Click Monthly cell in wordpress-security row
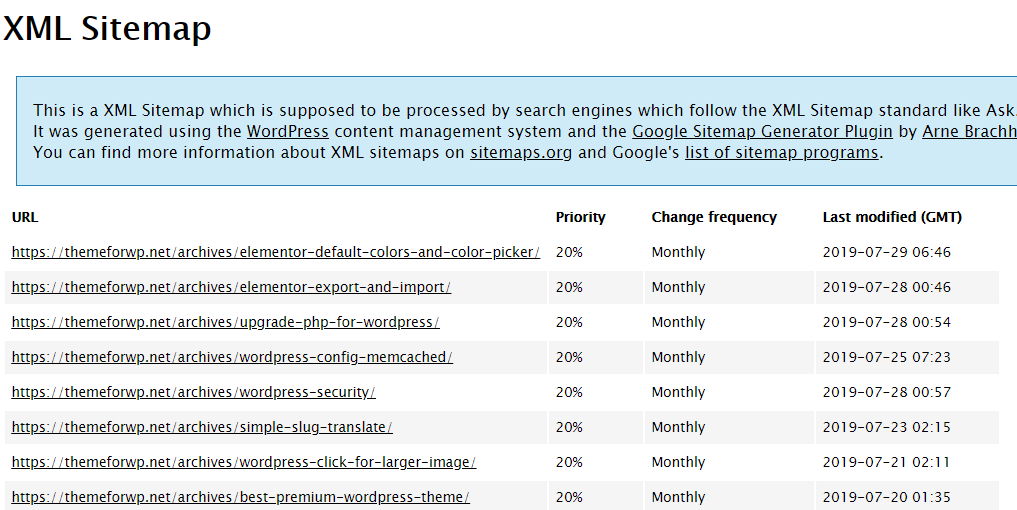Image resolution: width=1017 pixels, height=510 pixels. coord(678,392)
